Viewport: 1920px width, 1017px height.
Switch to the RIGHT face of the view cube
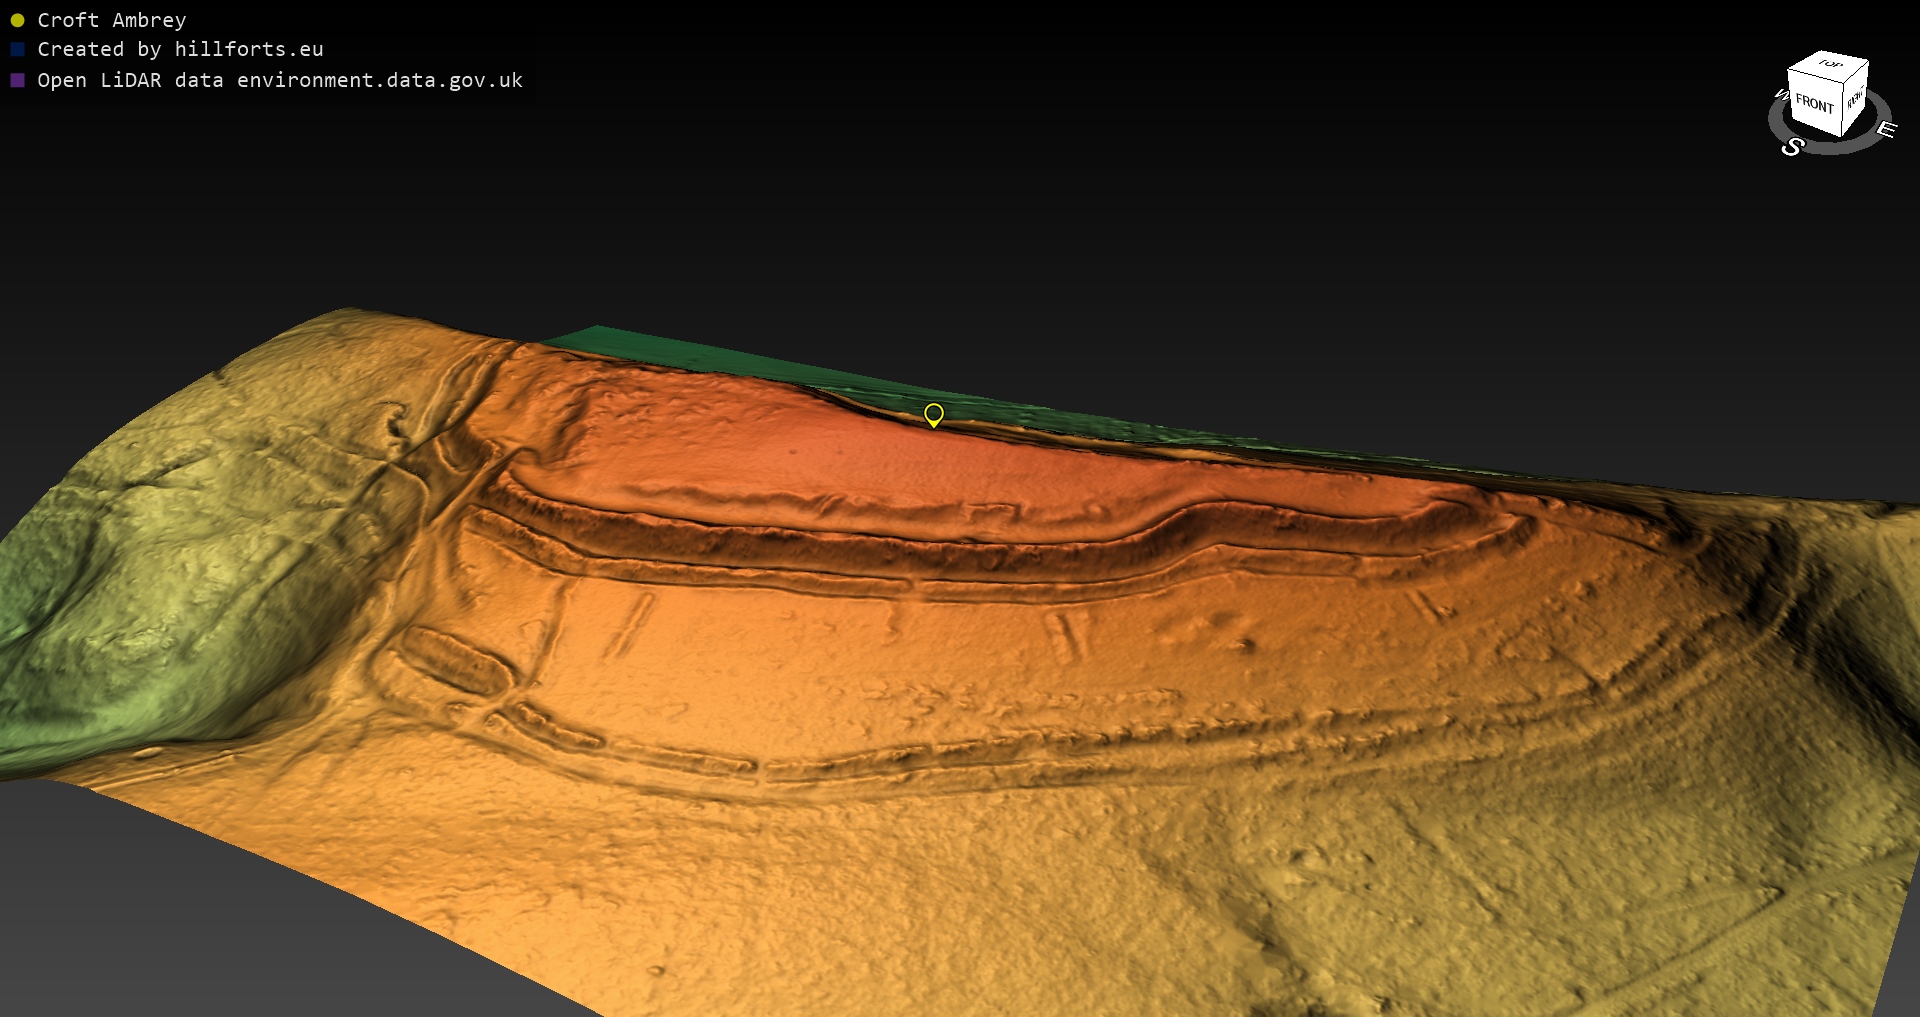(1855, 99)
